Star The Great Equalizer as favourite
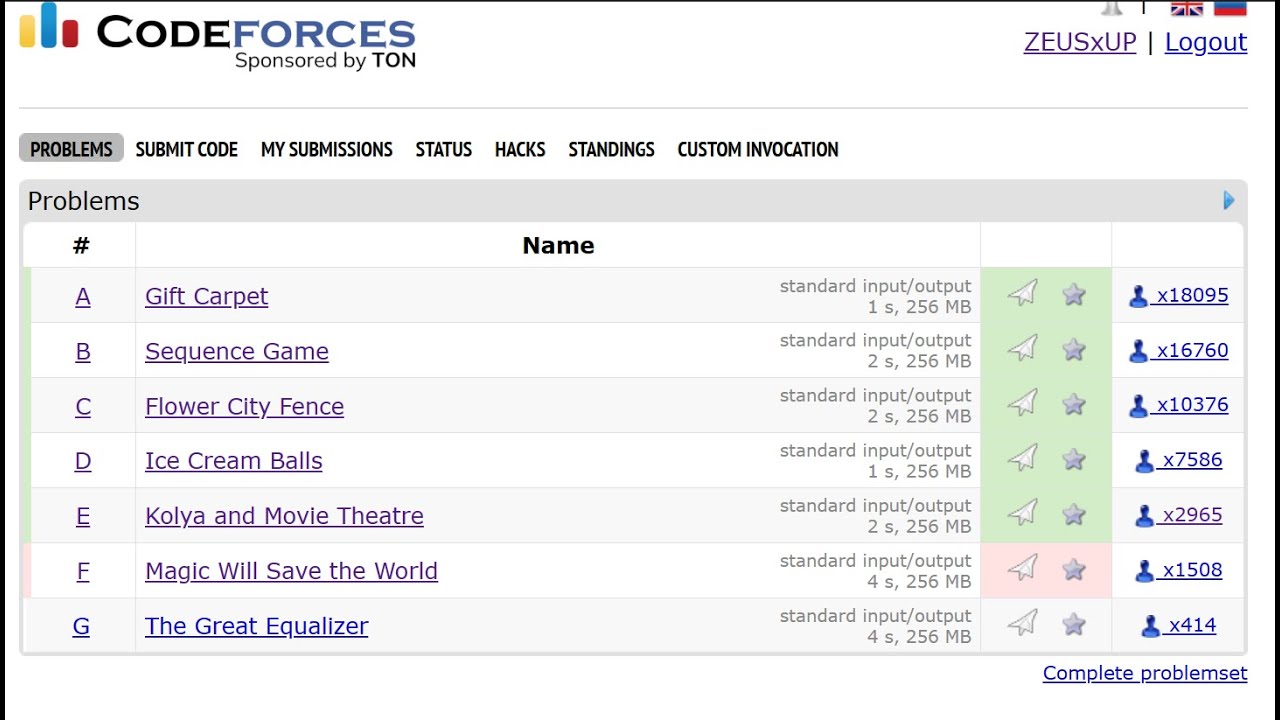The image size is (1280, 720). [1074, 624]
